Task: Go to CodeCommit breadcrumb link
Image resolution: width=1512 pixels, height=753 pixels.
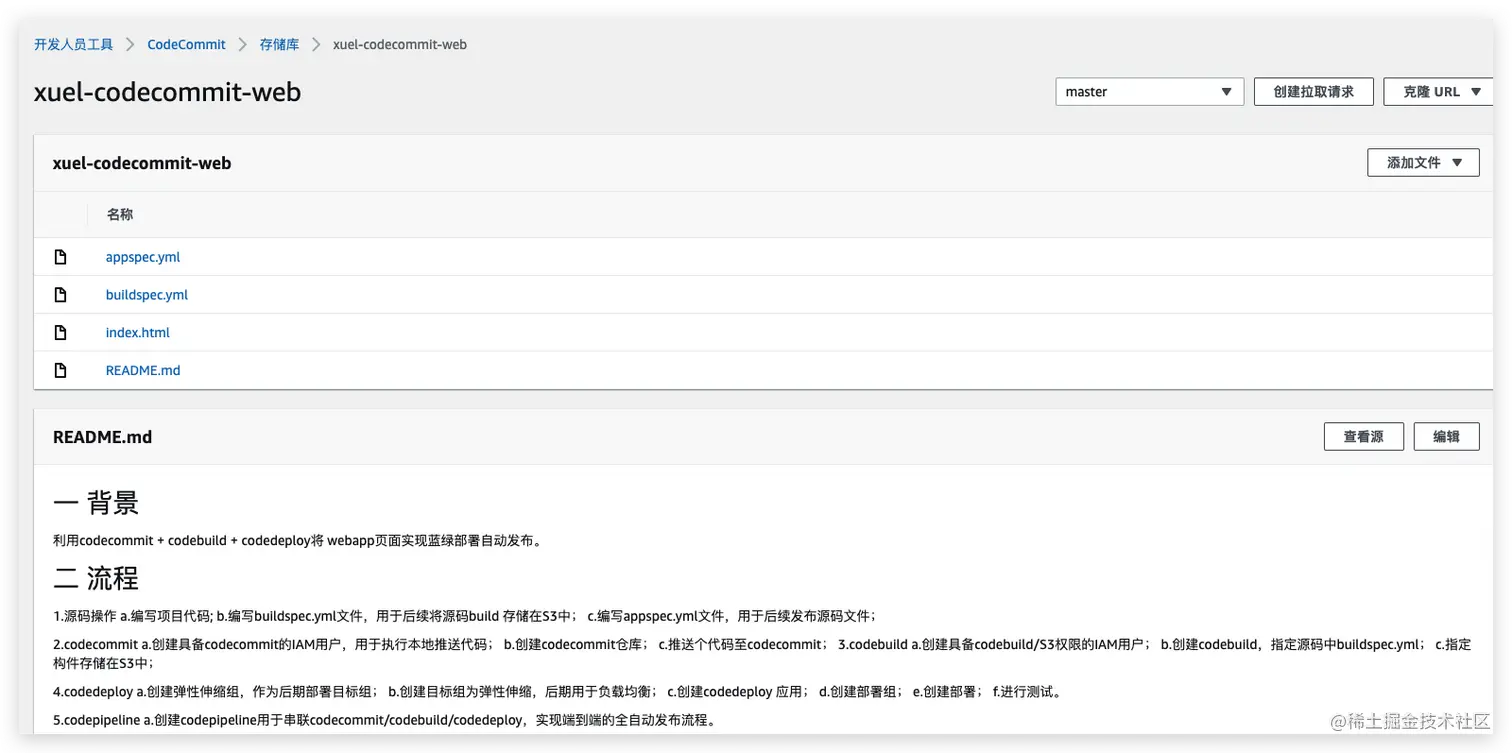Action: tap(187, 45)
